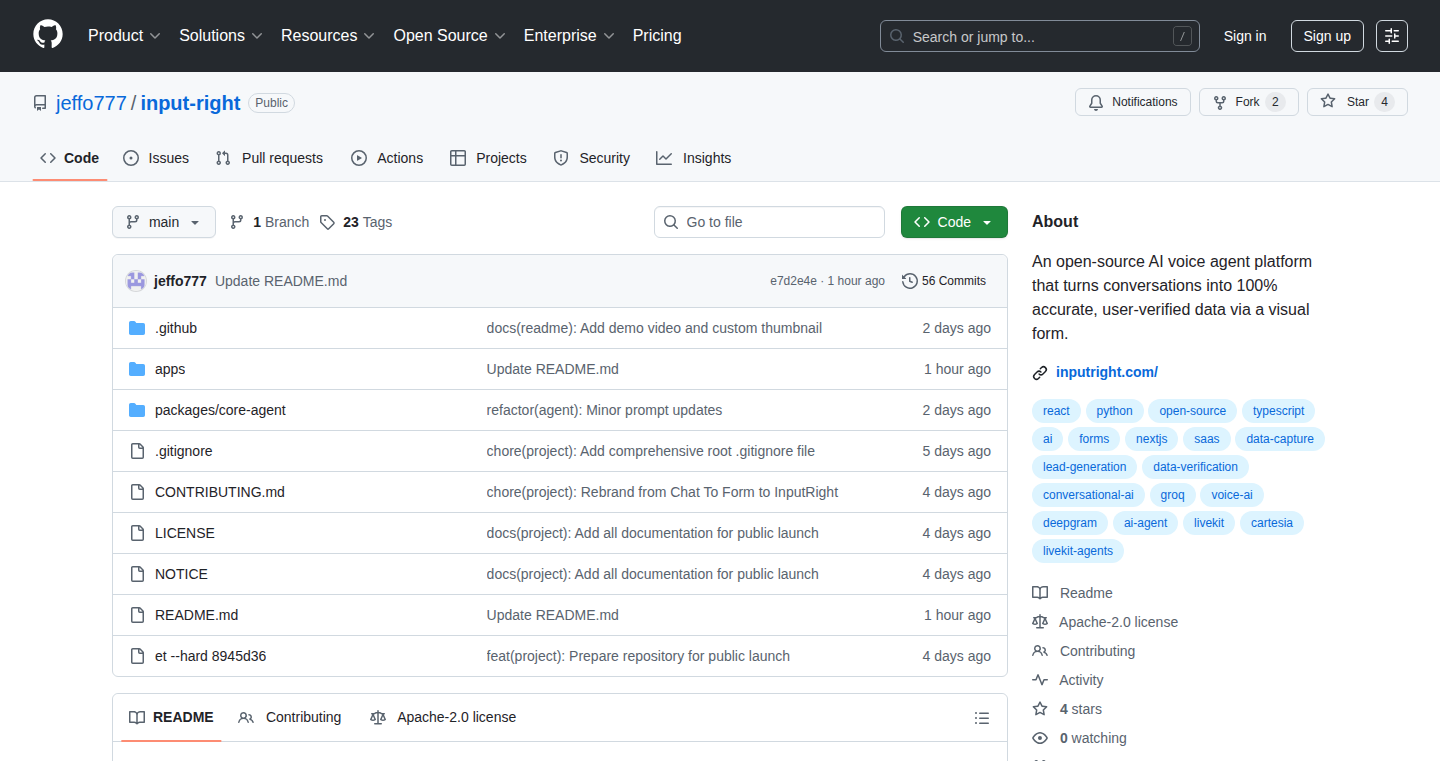The image size is (1440, 761).
Task: Open the star icon beside 4 stars
Action: coord(1040,709)
